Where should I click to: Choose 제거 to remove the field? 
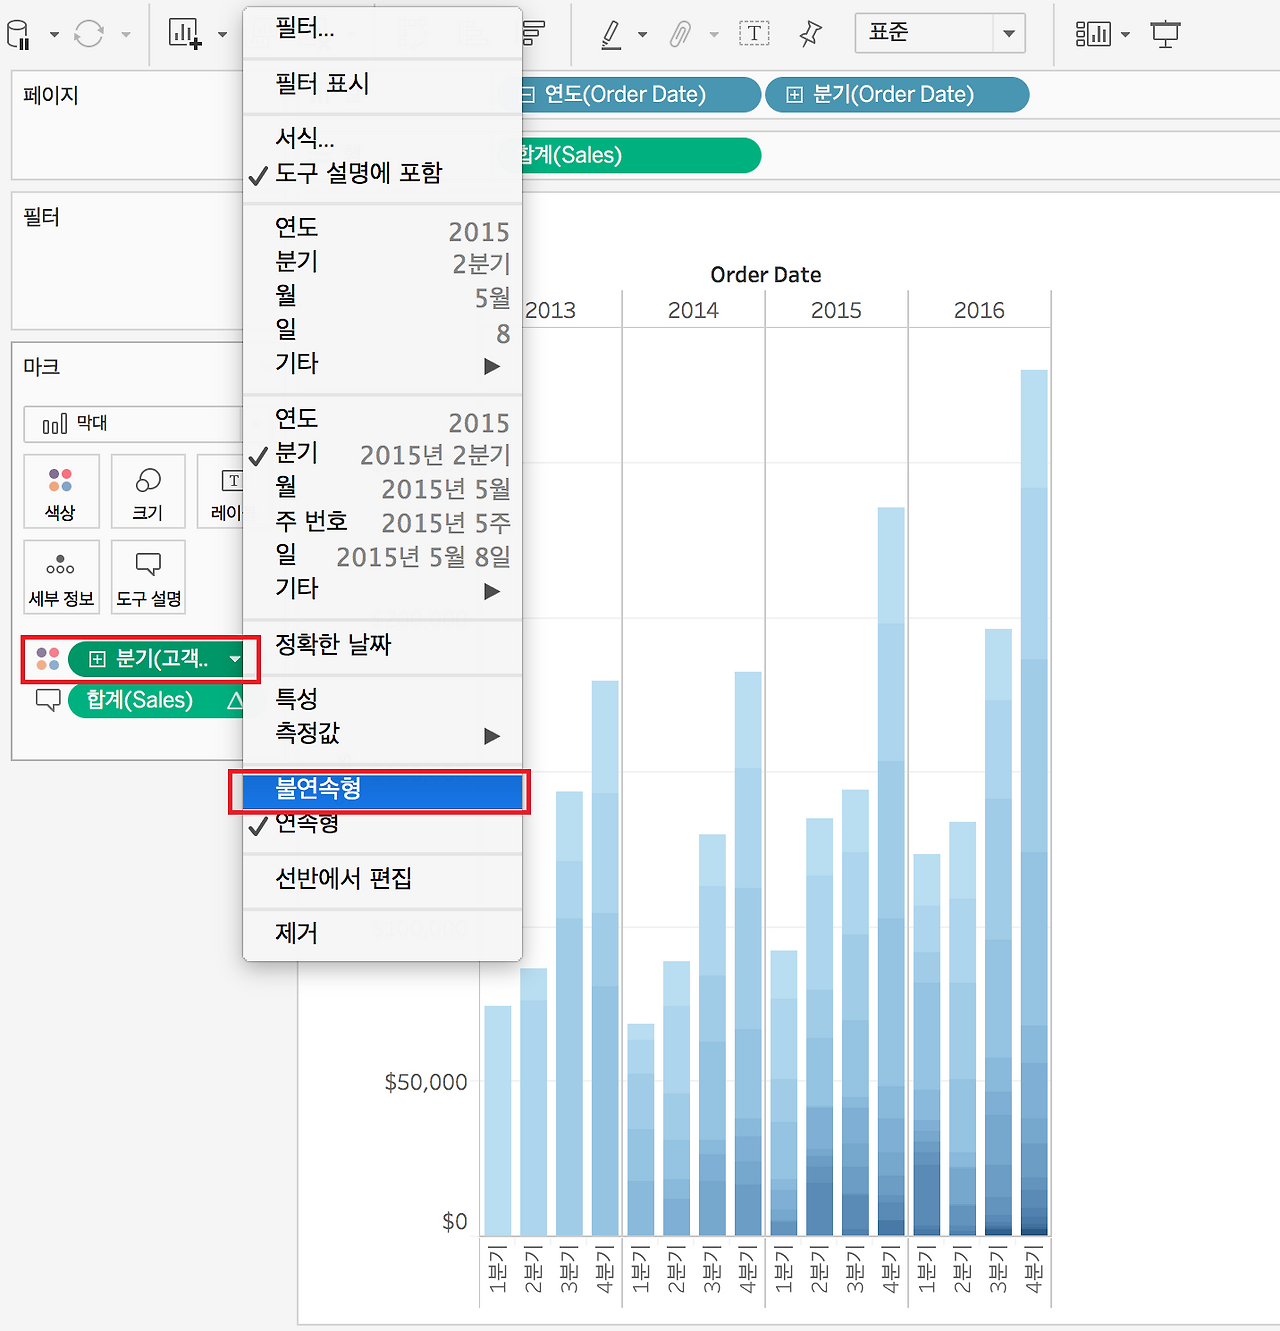point(382,934)
